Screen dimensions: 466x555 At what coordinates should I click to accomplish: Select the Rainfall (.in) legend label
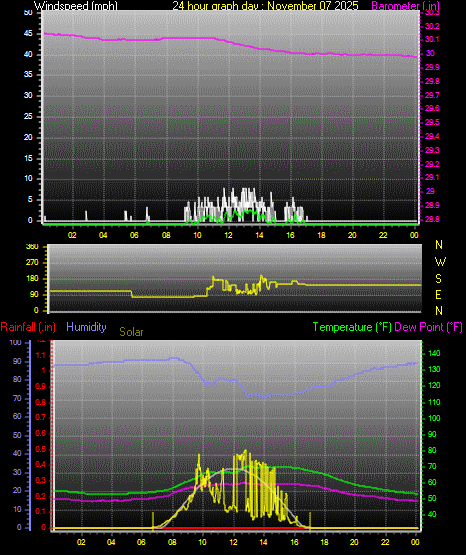tap(28, 327)
